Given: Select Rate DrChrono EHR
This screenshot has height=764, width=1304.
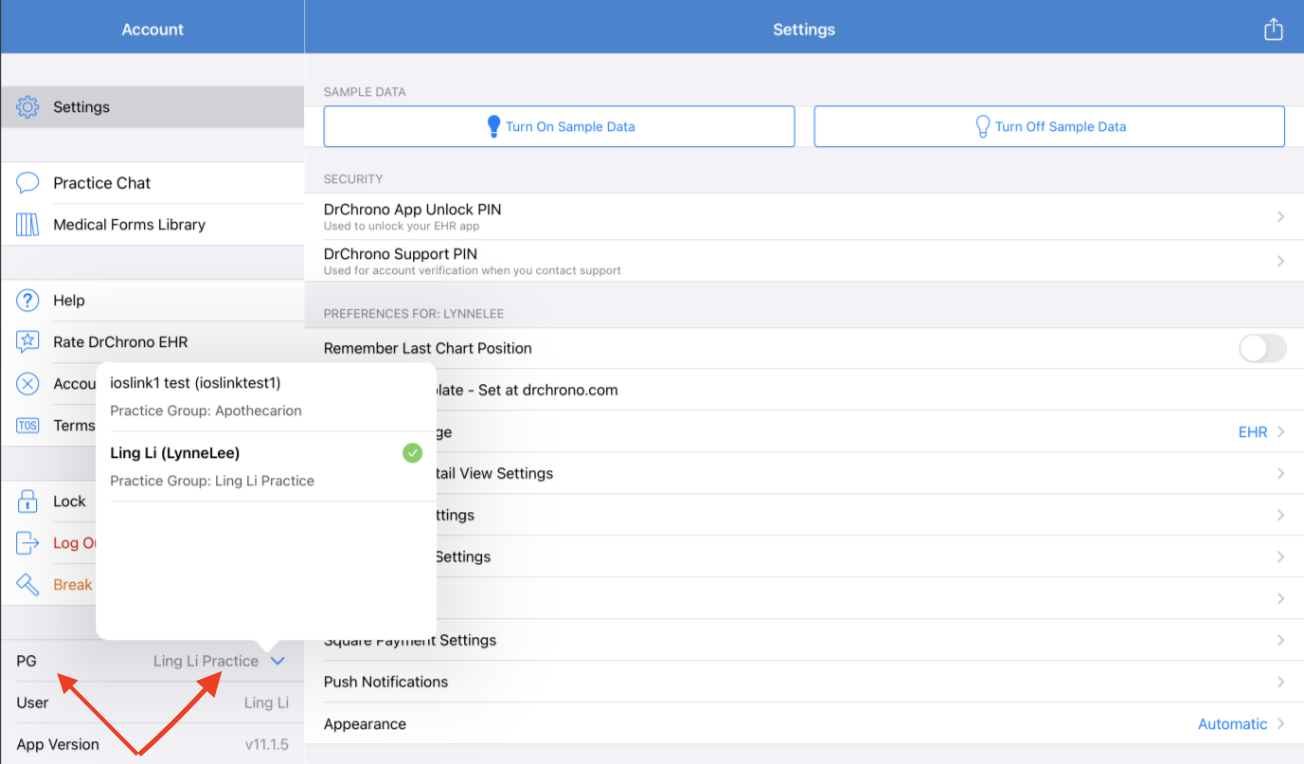Looking at the screenshot, I should [152, 342].
